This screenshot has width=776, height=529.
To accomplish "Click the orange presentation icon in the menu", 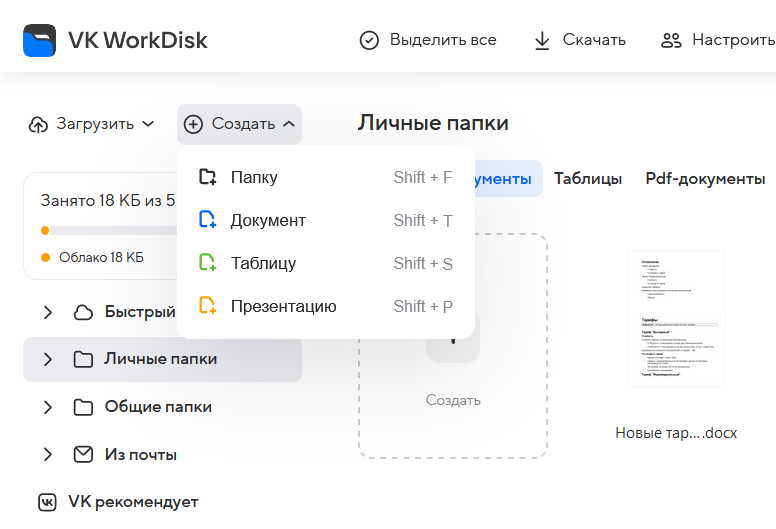I will tap(207, 307).
